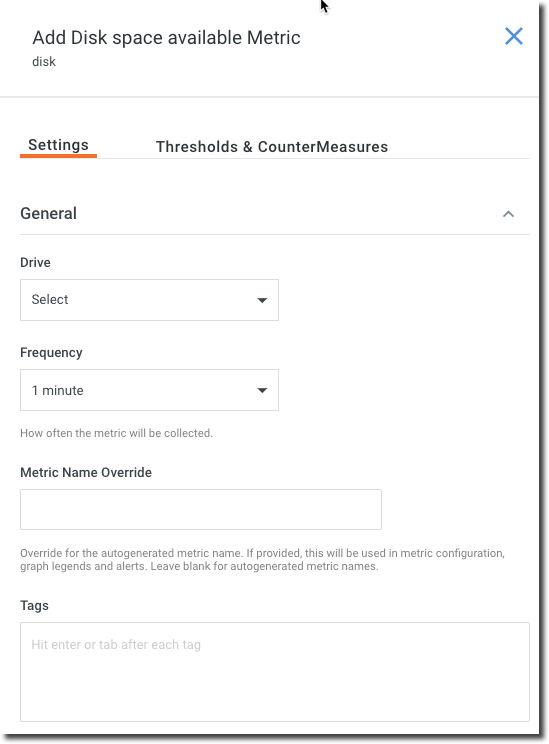Click the Frequency field label
The width and height of the screenshot is (549, 744).
click(x=51, y=353)
